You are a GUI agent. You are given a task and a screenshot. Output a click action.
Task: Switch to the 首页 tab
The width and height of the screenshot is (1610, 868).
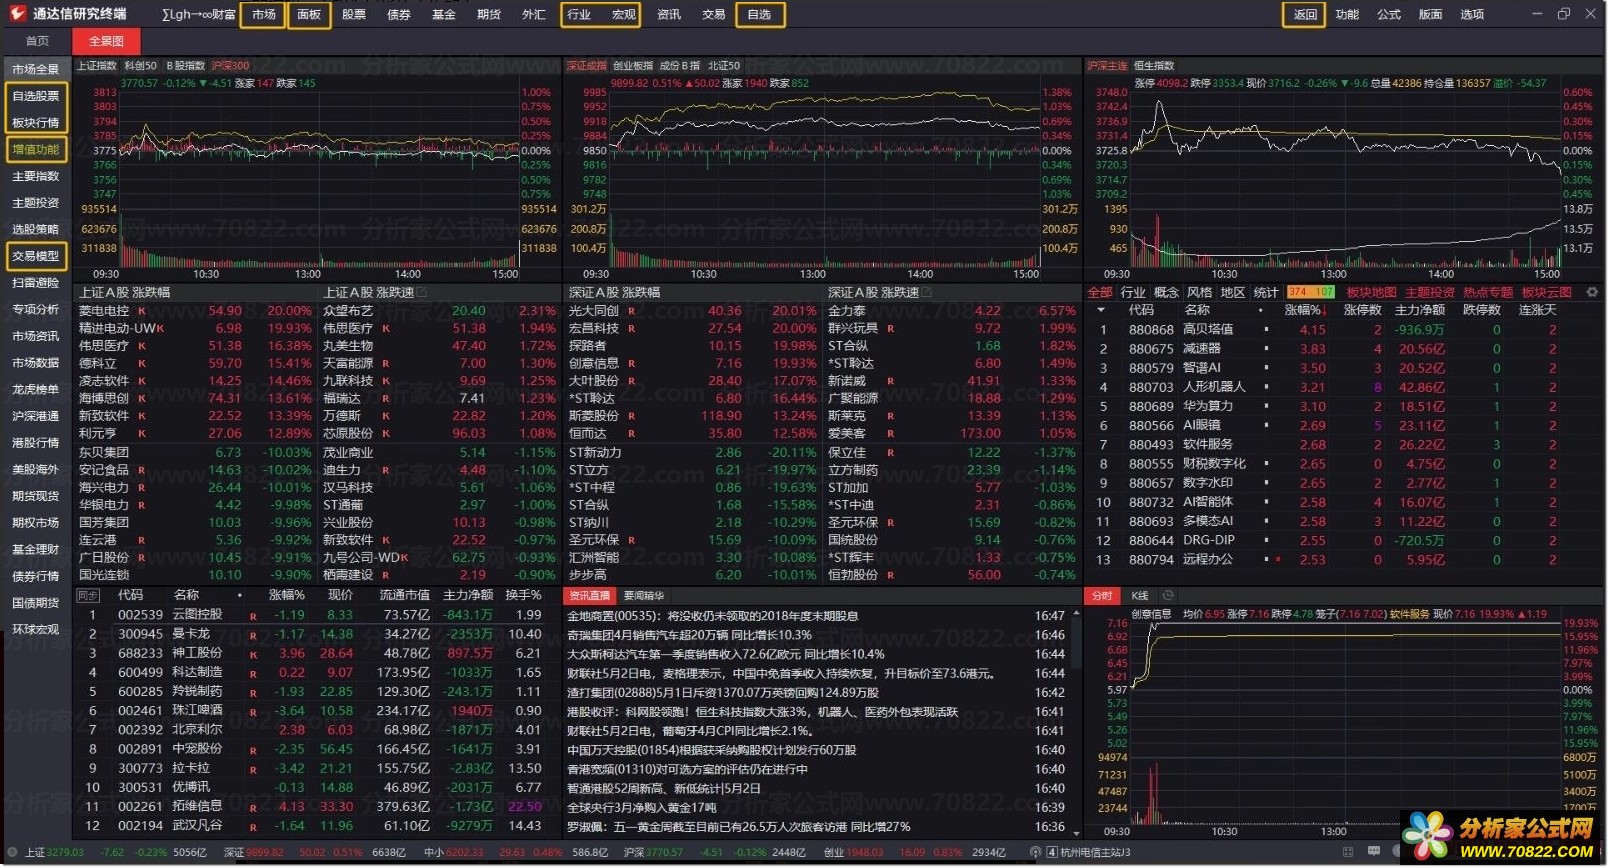(x=37, y=41)
